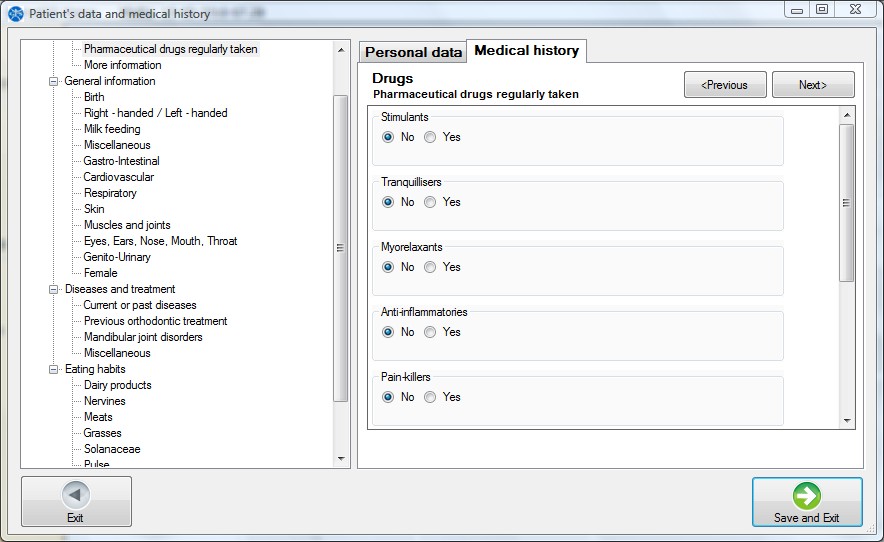Switch to the Personal data tab
Screen dimensions: 884x542
[413, 52]
